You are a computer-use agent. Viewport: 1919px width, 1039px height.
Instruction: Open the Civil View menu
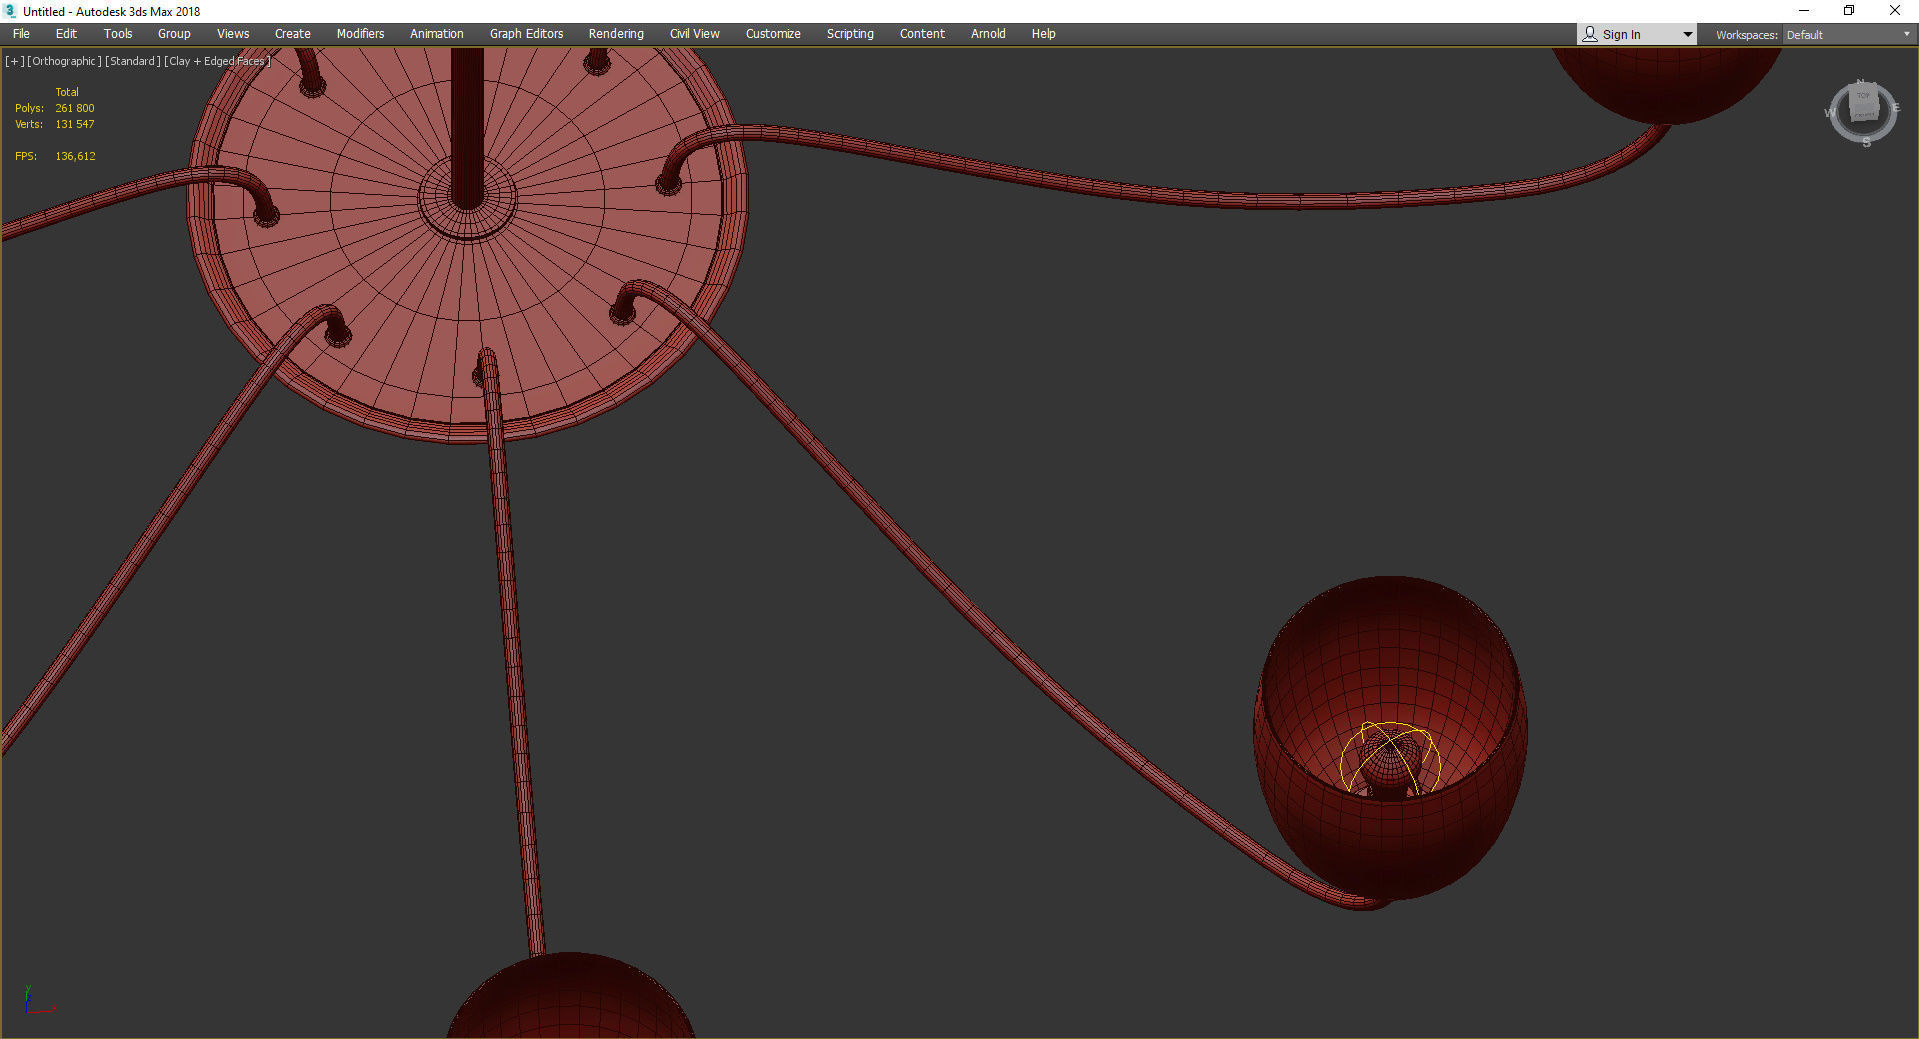pyautogui.click(x=695, y=34)
